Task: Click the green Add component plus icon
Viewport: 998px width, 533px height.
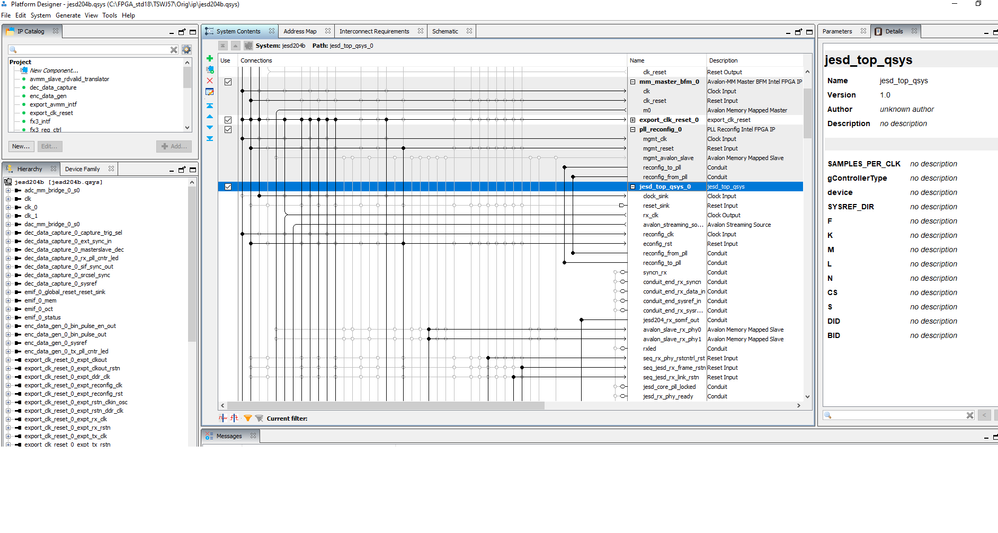Action: coord(210,59)
